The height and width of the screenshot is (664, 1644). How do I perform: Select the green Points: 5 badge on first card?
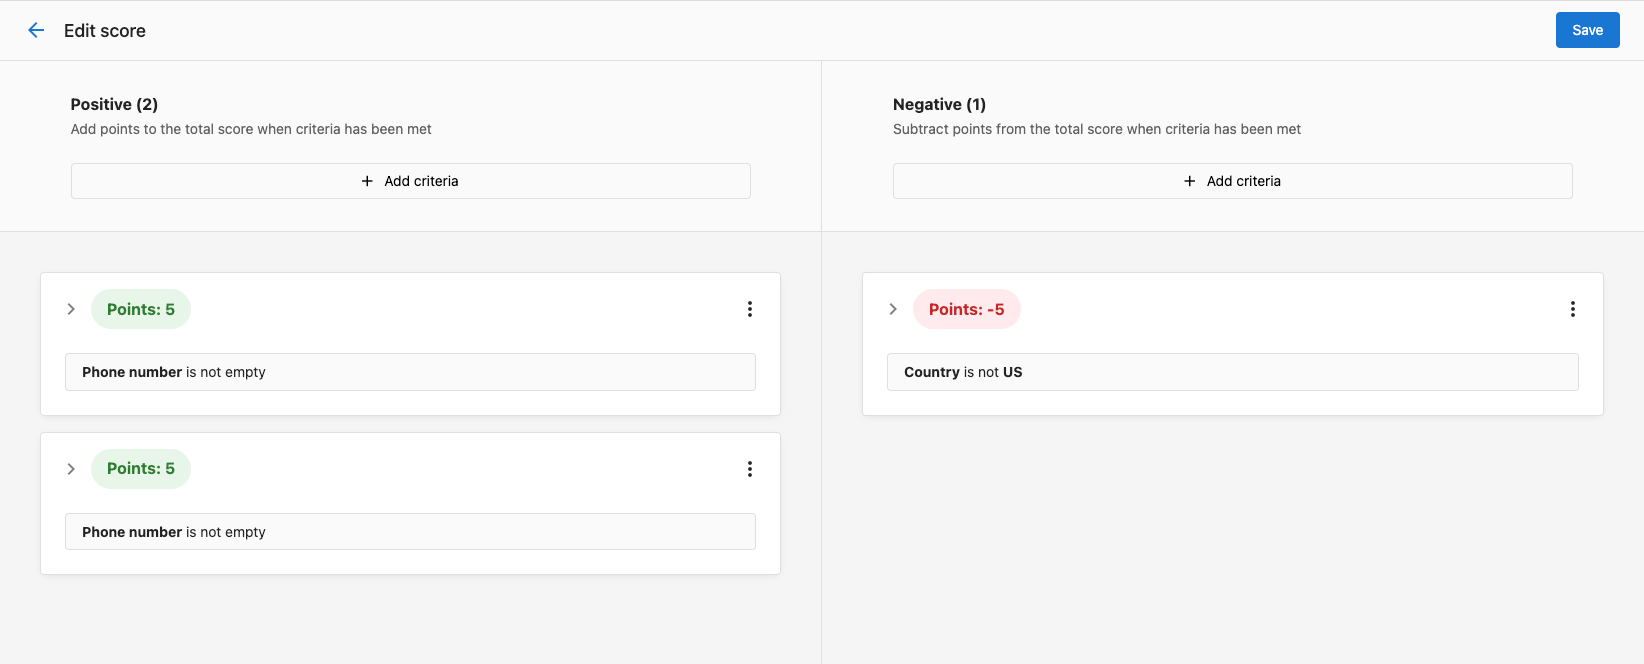(140, 308)
